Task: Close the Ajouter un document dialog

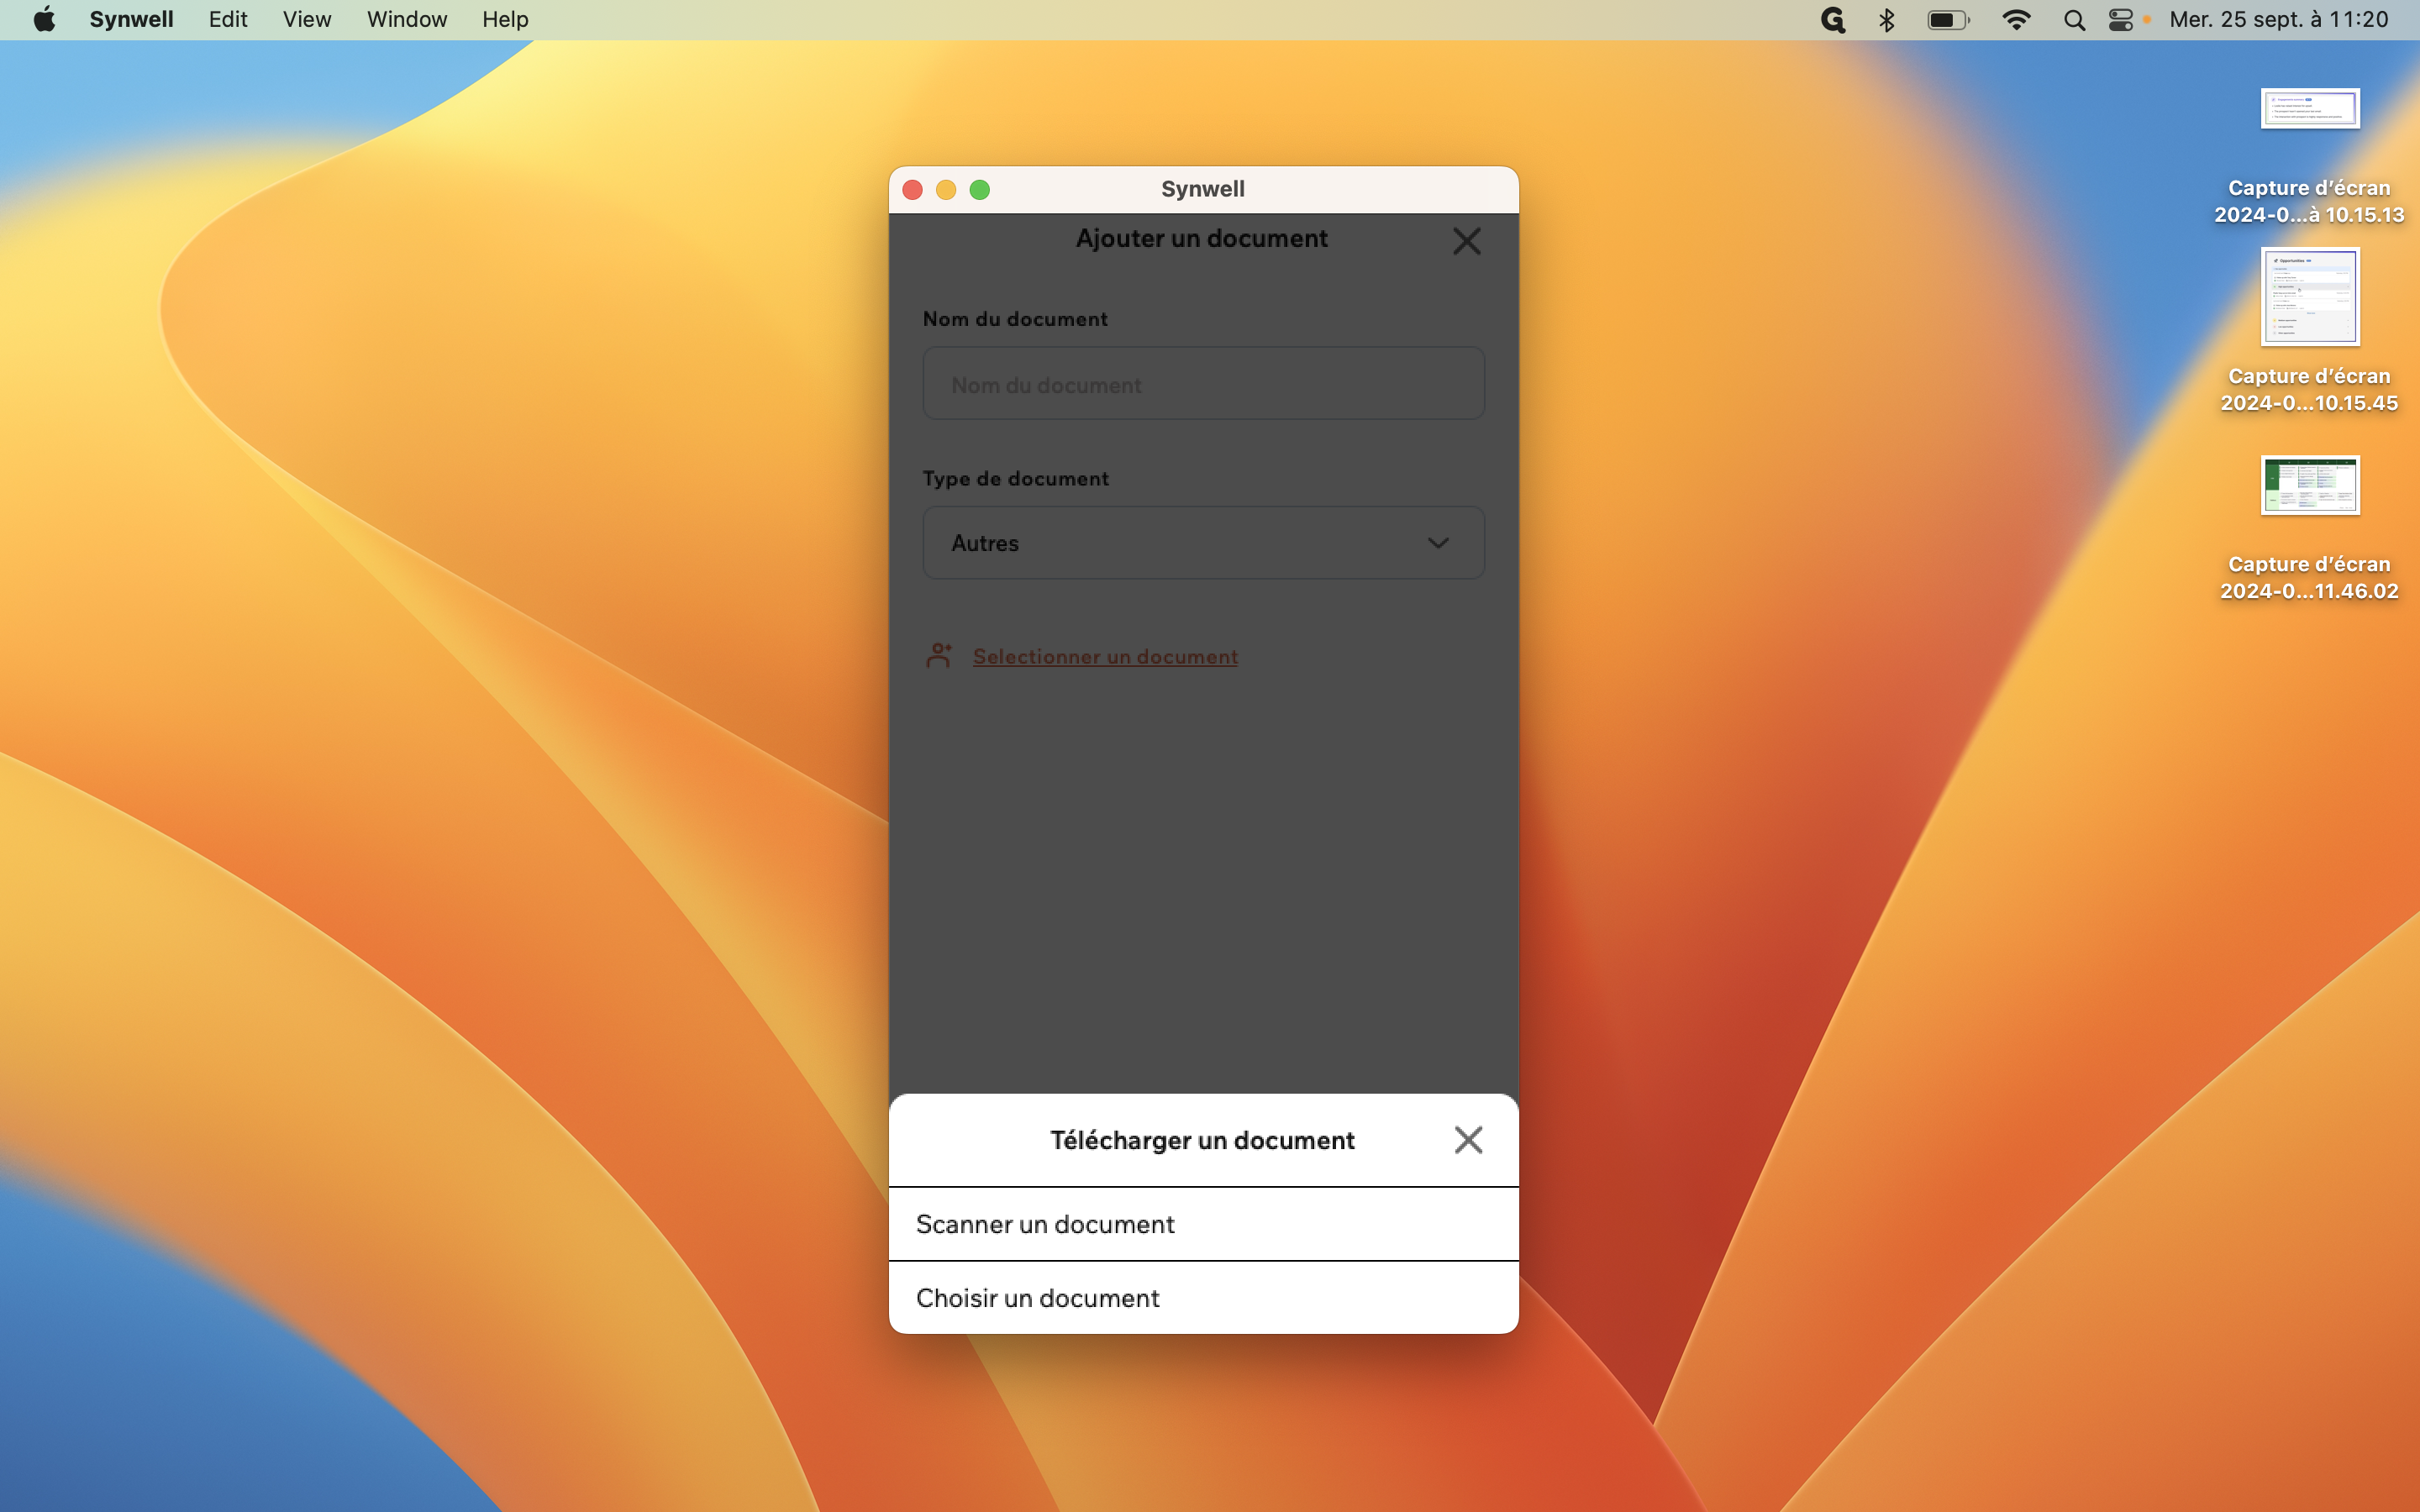Action: click(x=1466, y=241)
